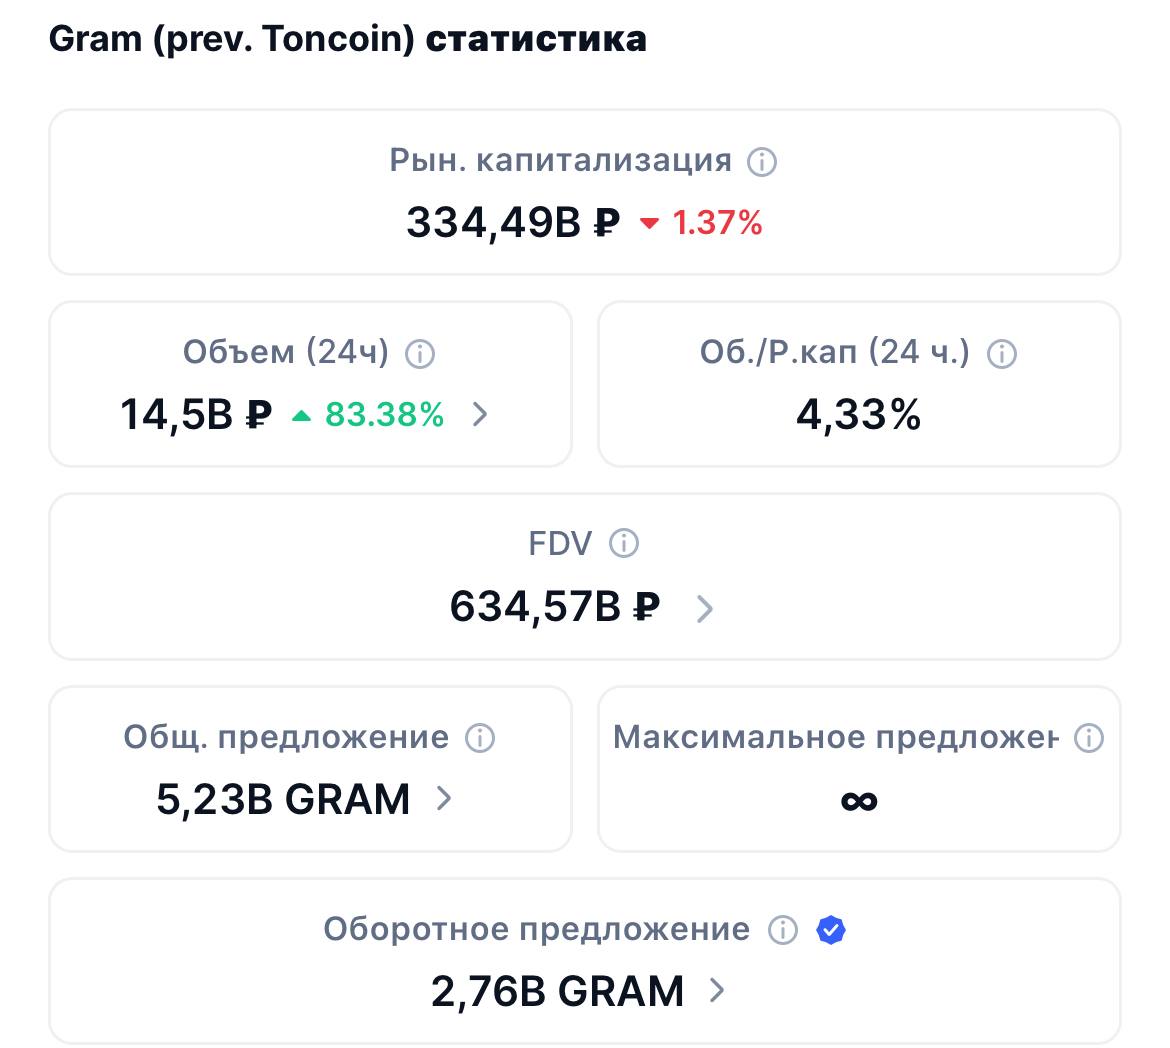The image size is (1170, 1048).
Task: Click the 1.37% red change indicator
Action: 701,222
